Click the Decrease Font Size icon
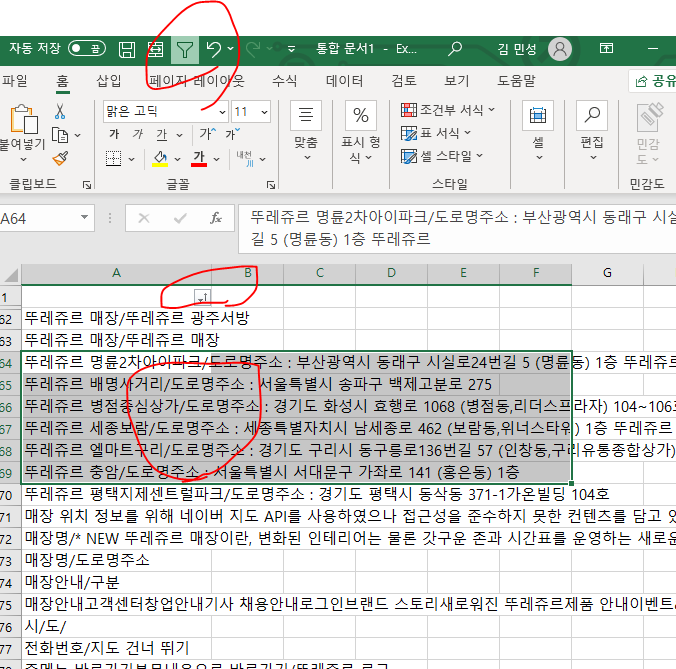Image resolution: width=676 pixels, height=669 pixels. point(232,134)
